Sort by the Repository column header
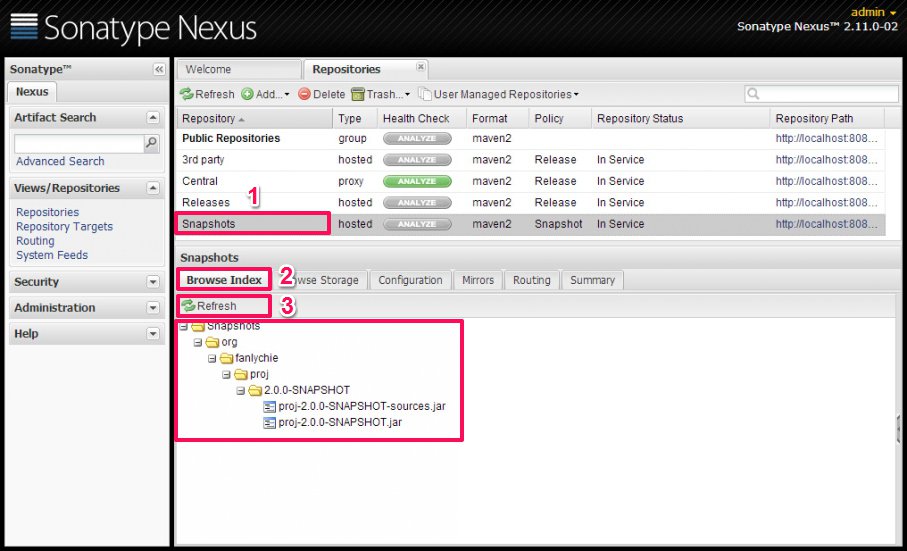This screenshot has height=551, width=907. (255, 119)
